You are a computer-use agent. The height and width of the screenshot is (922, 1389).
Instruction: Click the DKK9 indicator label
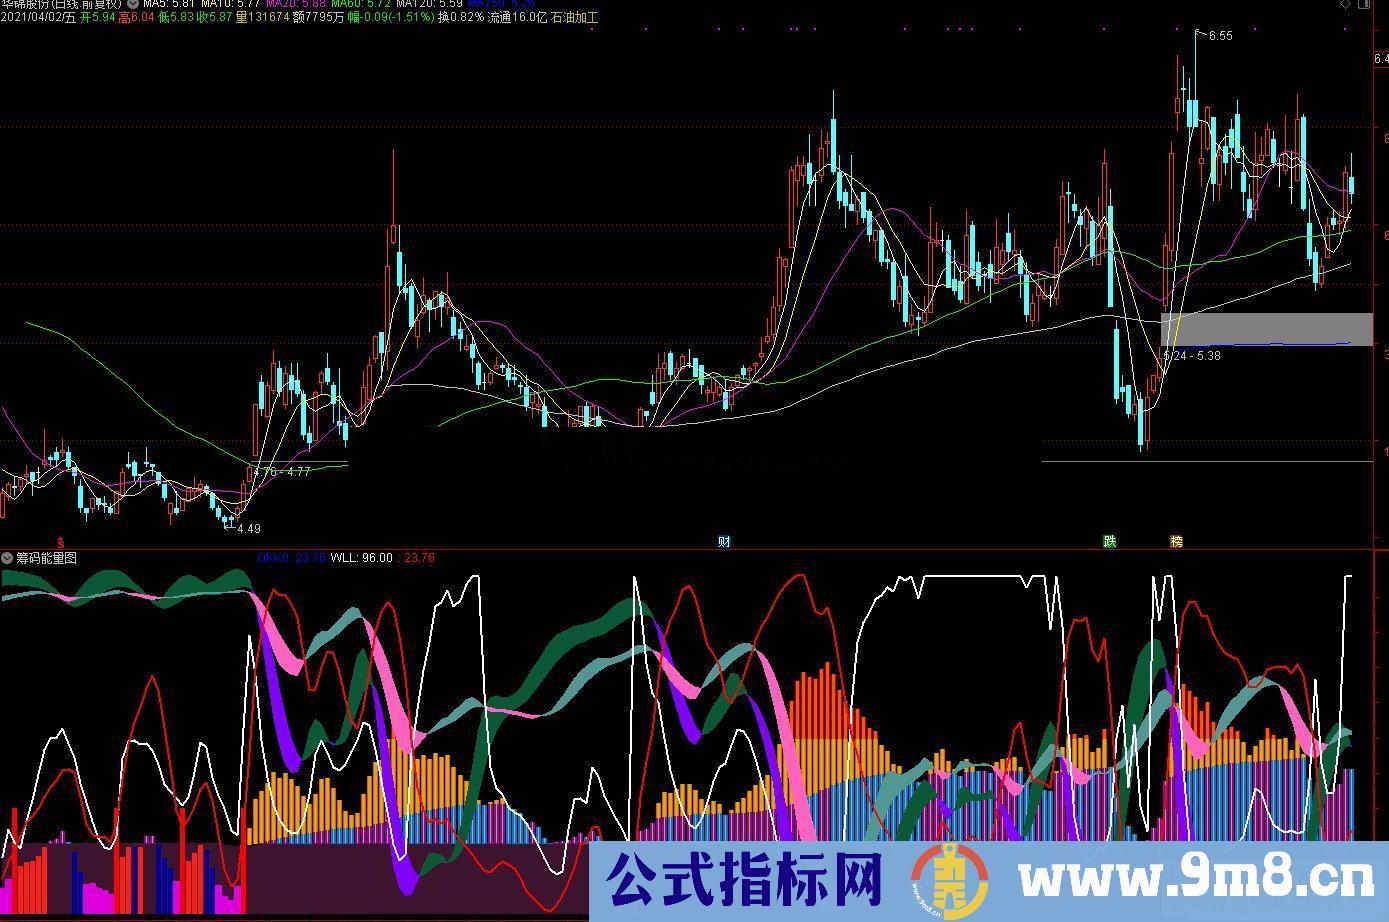[x=270, y=558]
